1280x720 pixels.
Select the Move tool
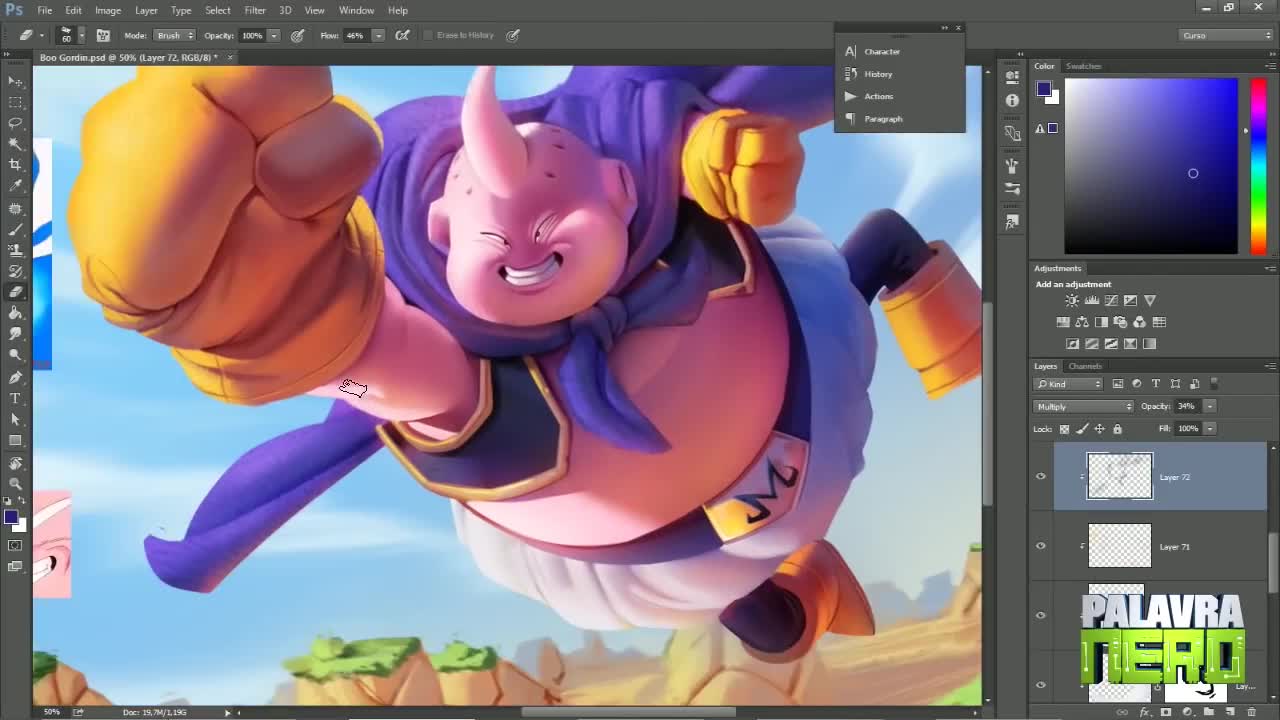tap(15, 81)
